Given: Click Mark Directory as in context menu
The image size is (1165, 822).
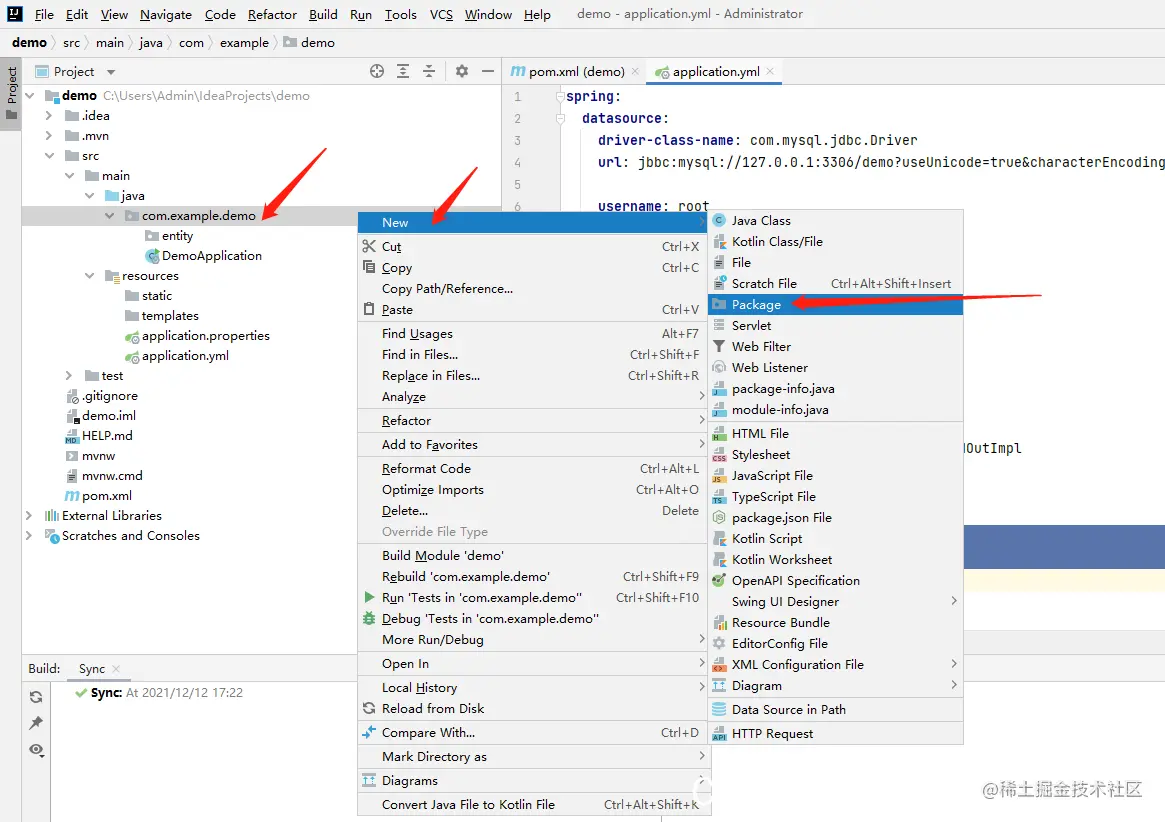Looking at the screenshot, I should click(x=533, y=757).
